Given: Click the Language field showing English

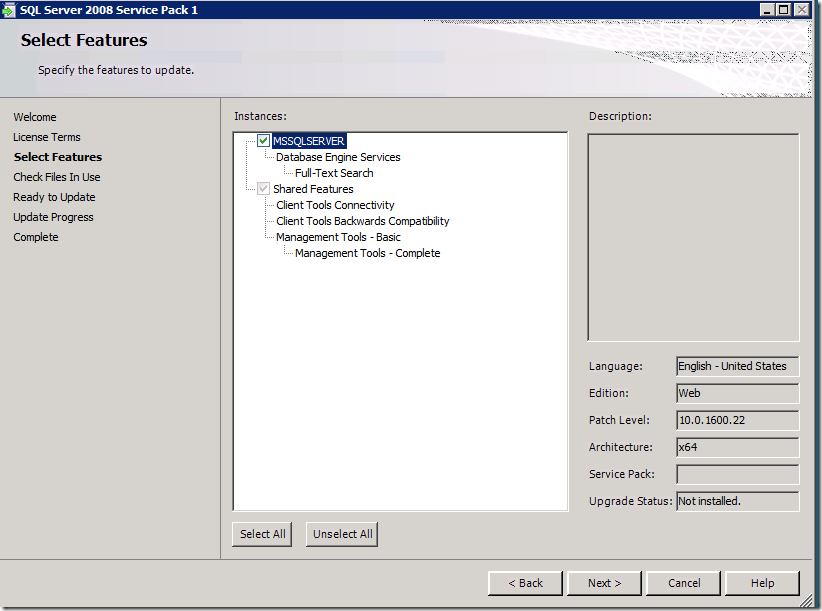Looking at the screenshot, I should 738,366.
